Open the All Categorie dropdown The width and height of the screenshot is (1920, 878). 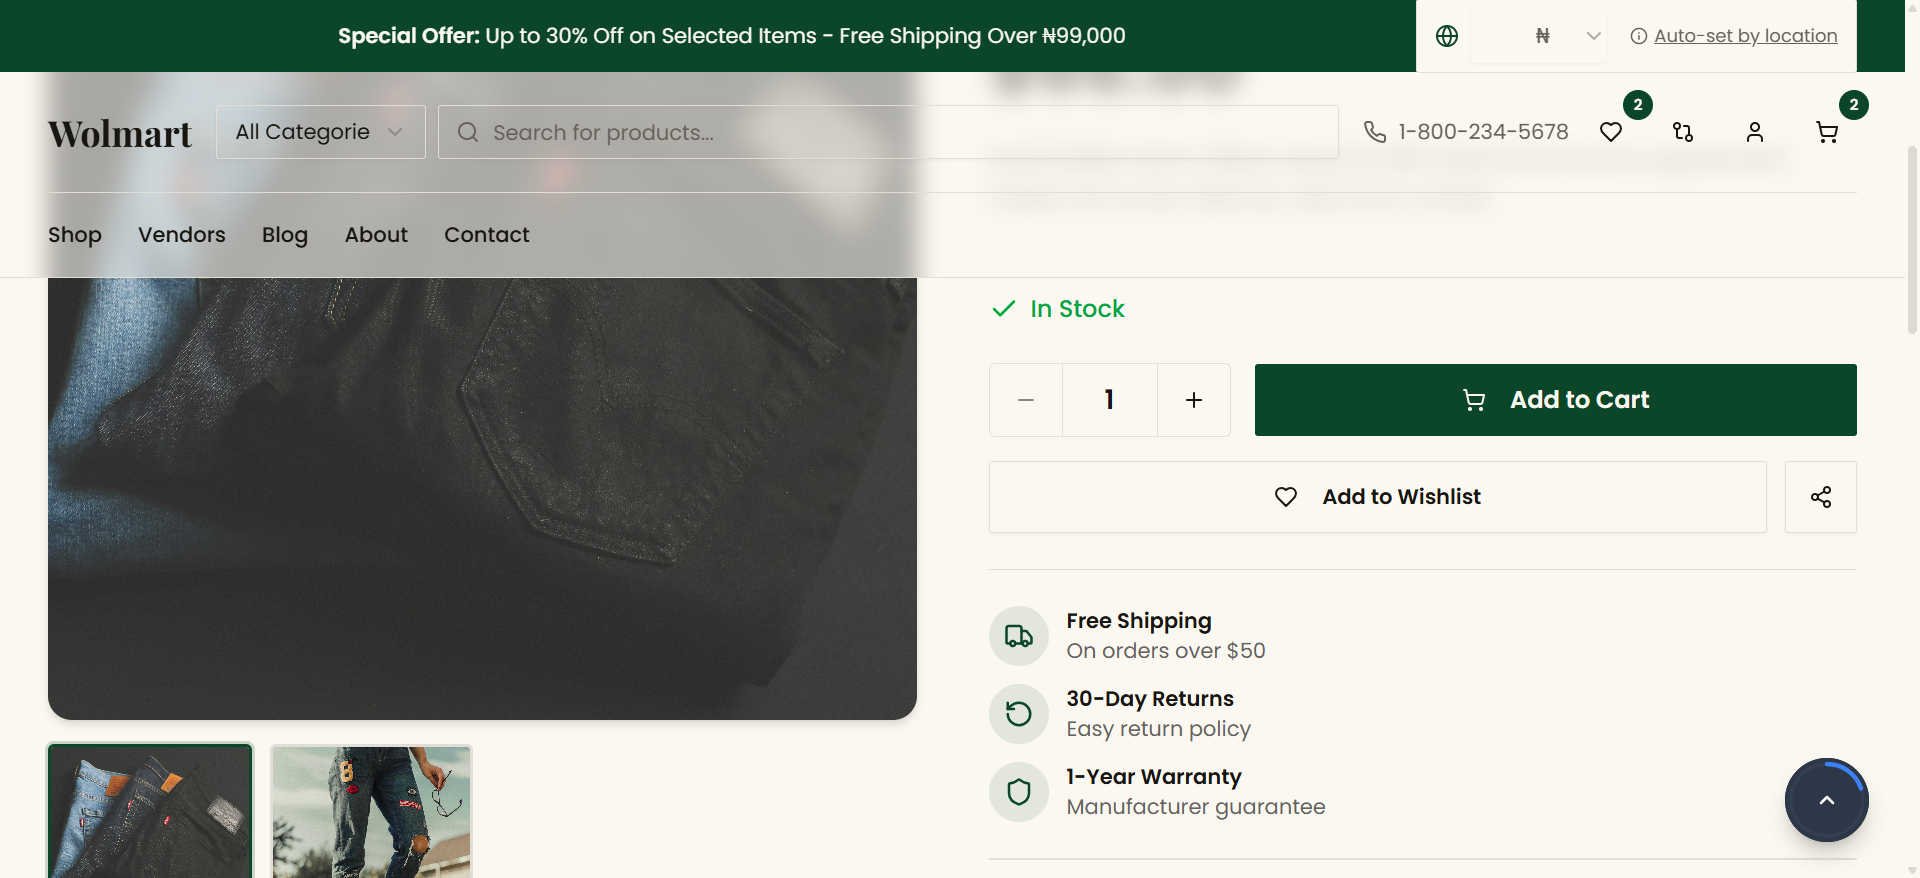319,131
